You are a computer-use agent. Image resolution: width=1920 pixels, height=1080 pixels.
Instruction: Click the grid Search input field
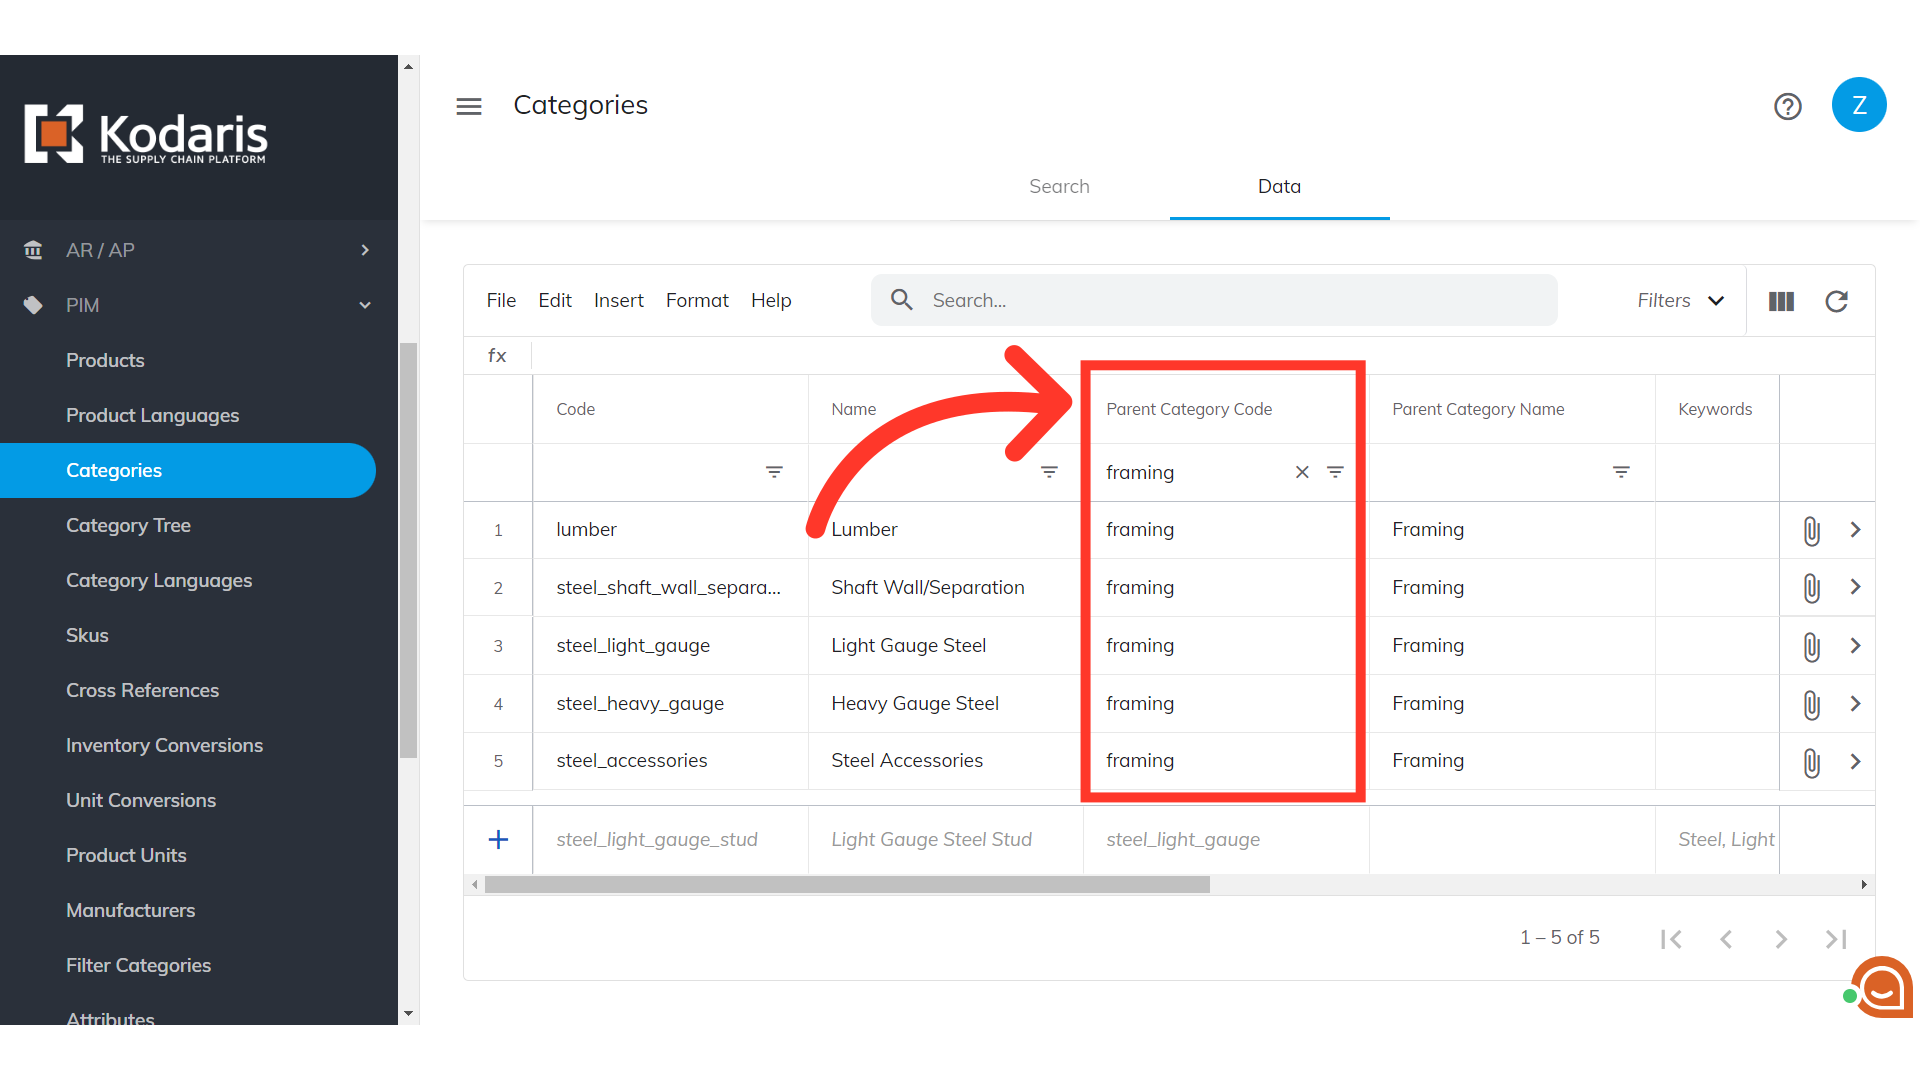[x=1230, y=301]
